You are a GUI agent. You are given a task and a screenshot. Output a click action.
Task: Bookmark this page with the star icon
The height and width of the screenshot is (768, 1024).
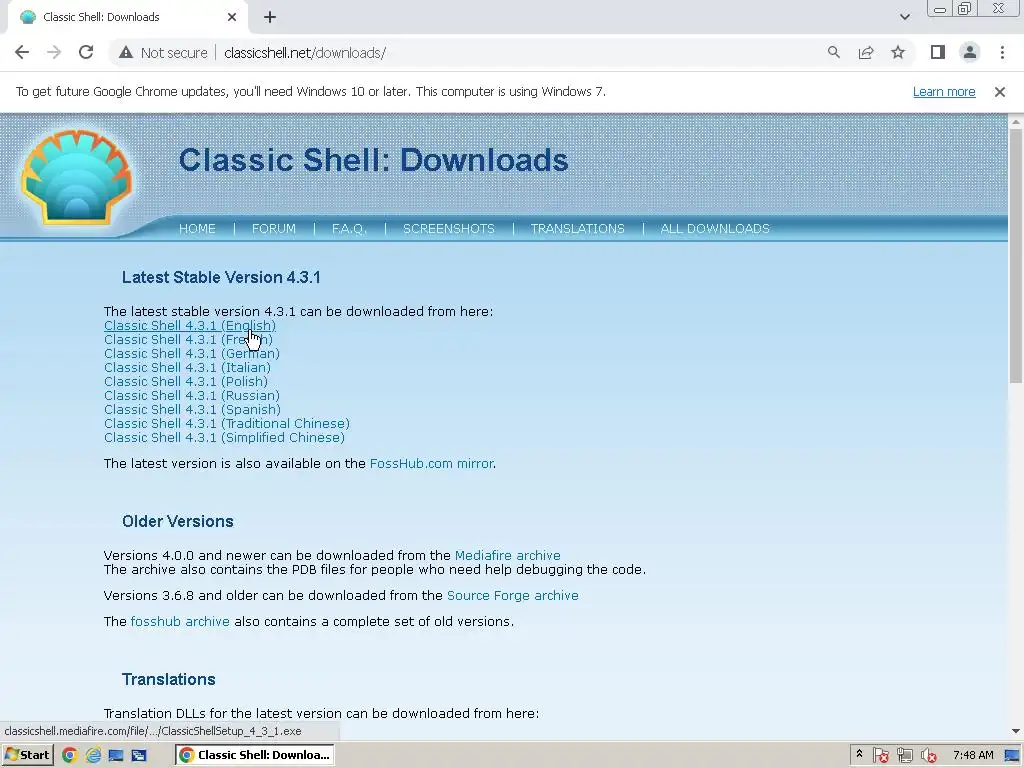(898, 52)
